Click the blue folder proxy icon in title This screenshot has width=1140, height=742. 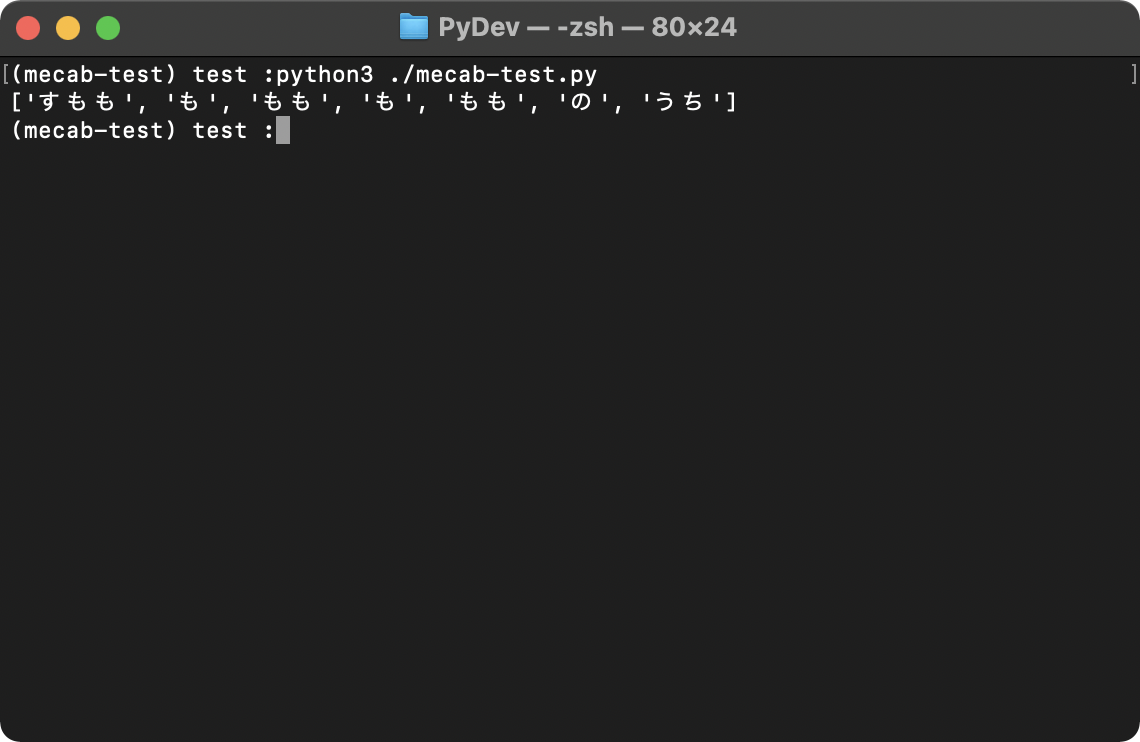point(414,27)
